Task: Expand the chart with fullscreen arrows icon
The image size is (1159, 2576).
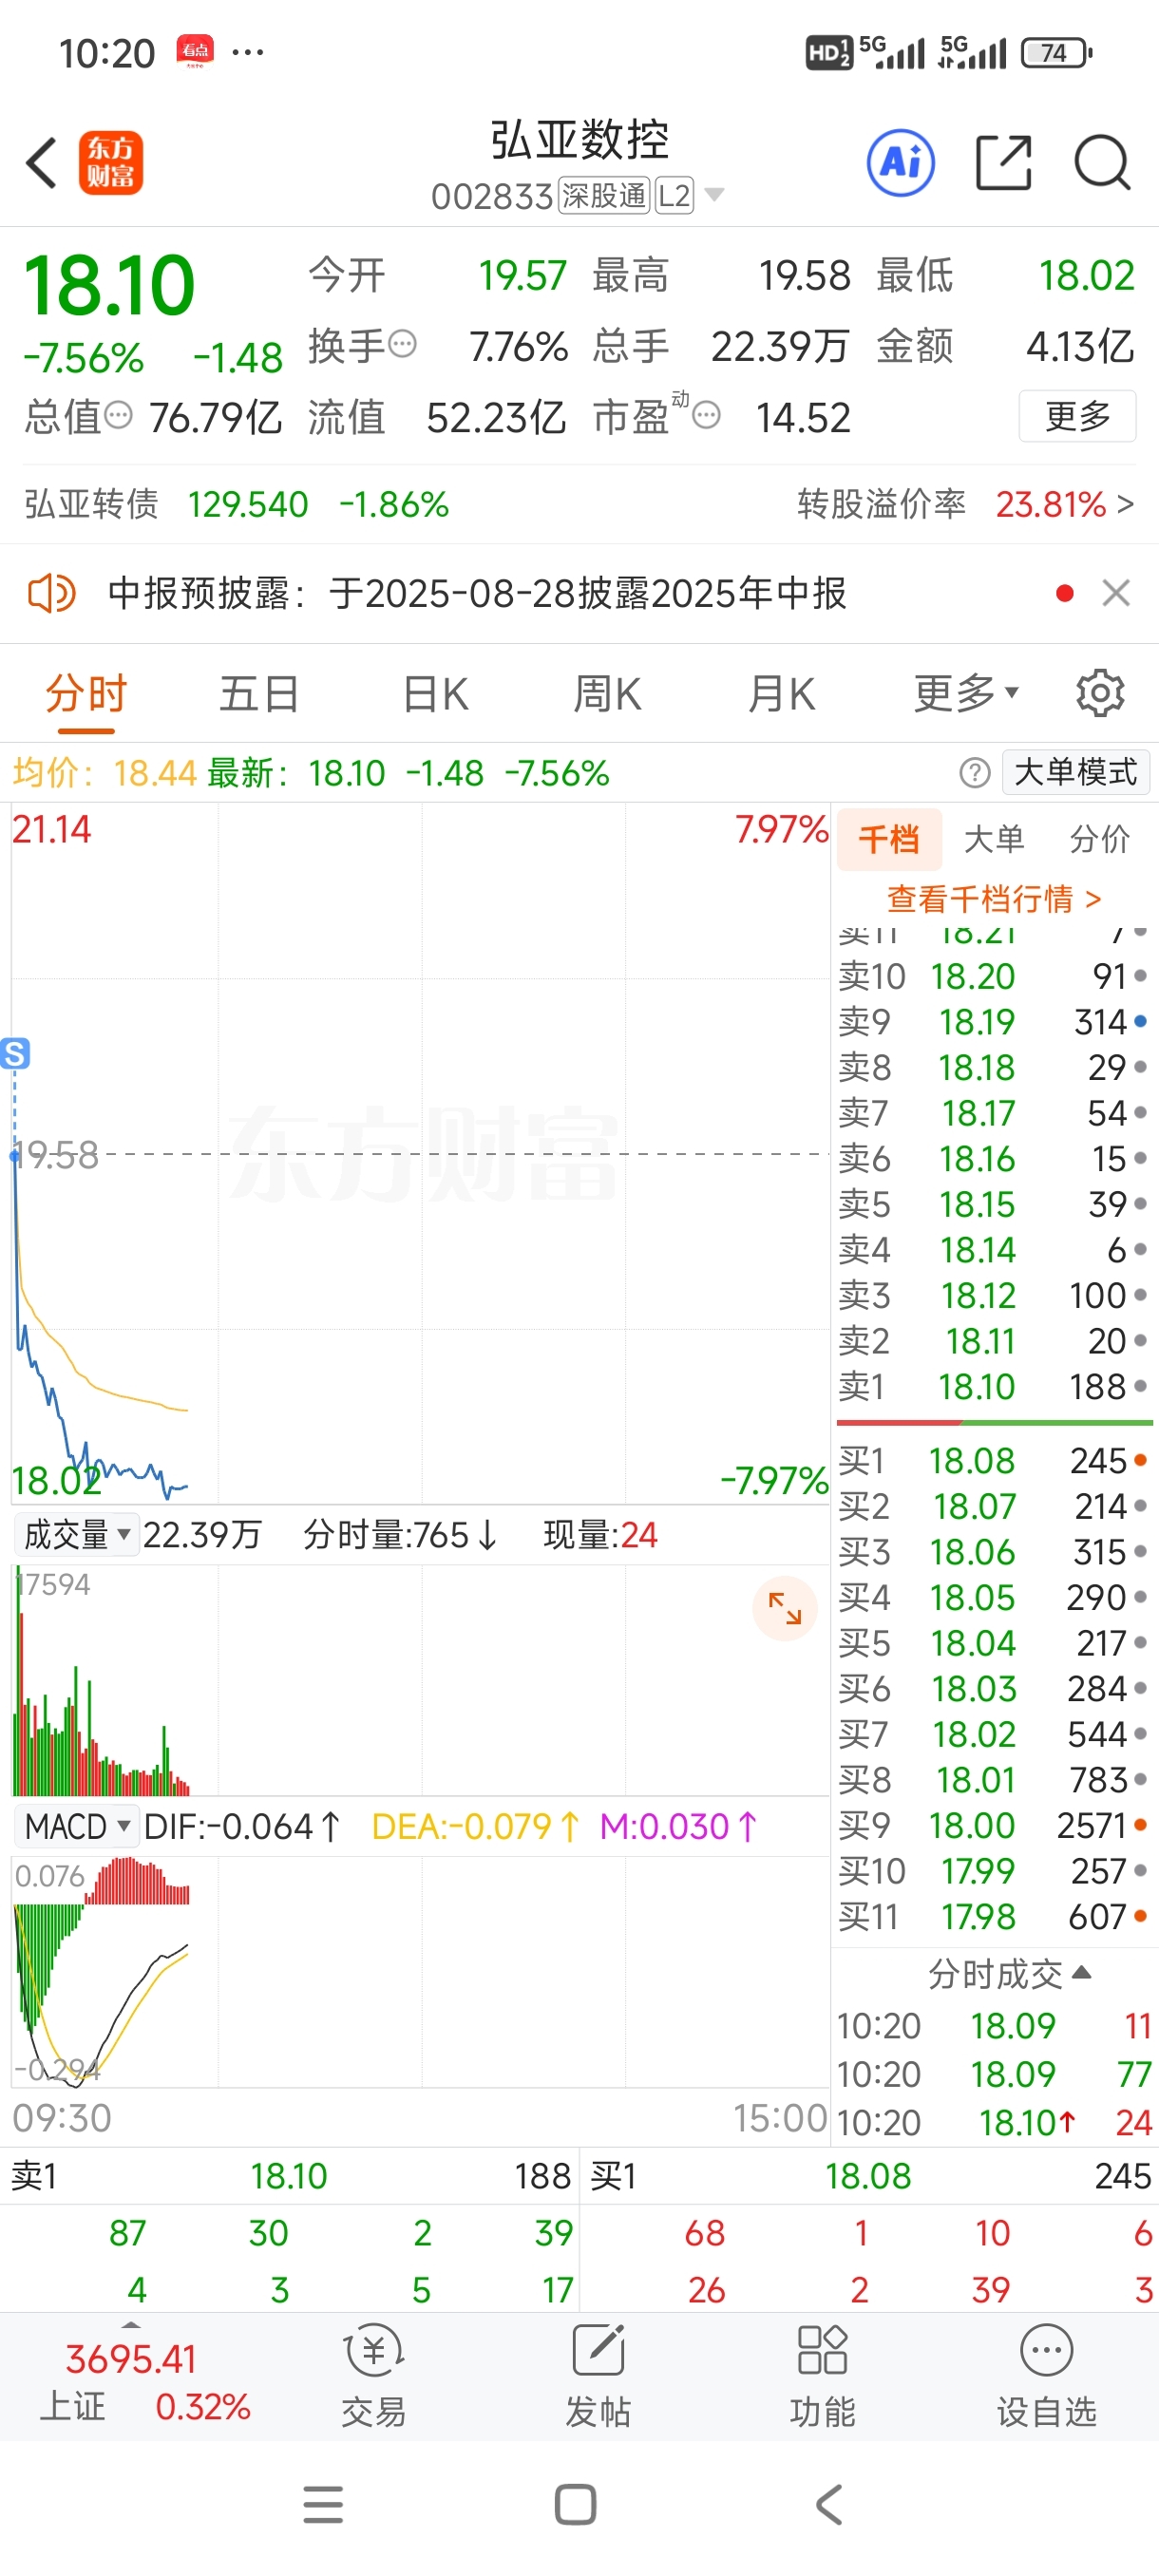Action: tap(785, 1608)
